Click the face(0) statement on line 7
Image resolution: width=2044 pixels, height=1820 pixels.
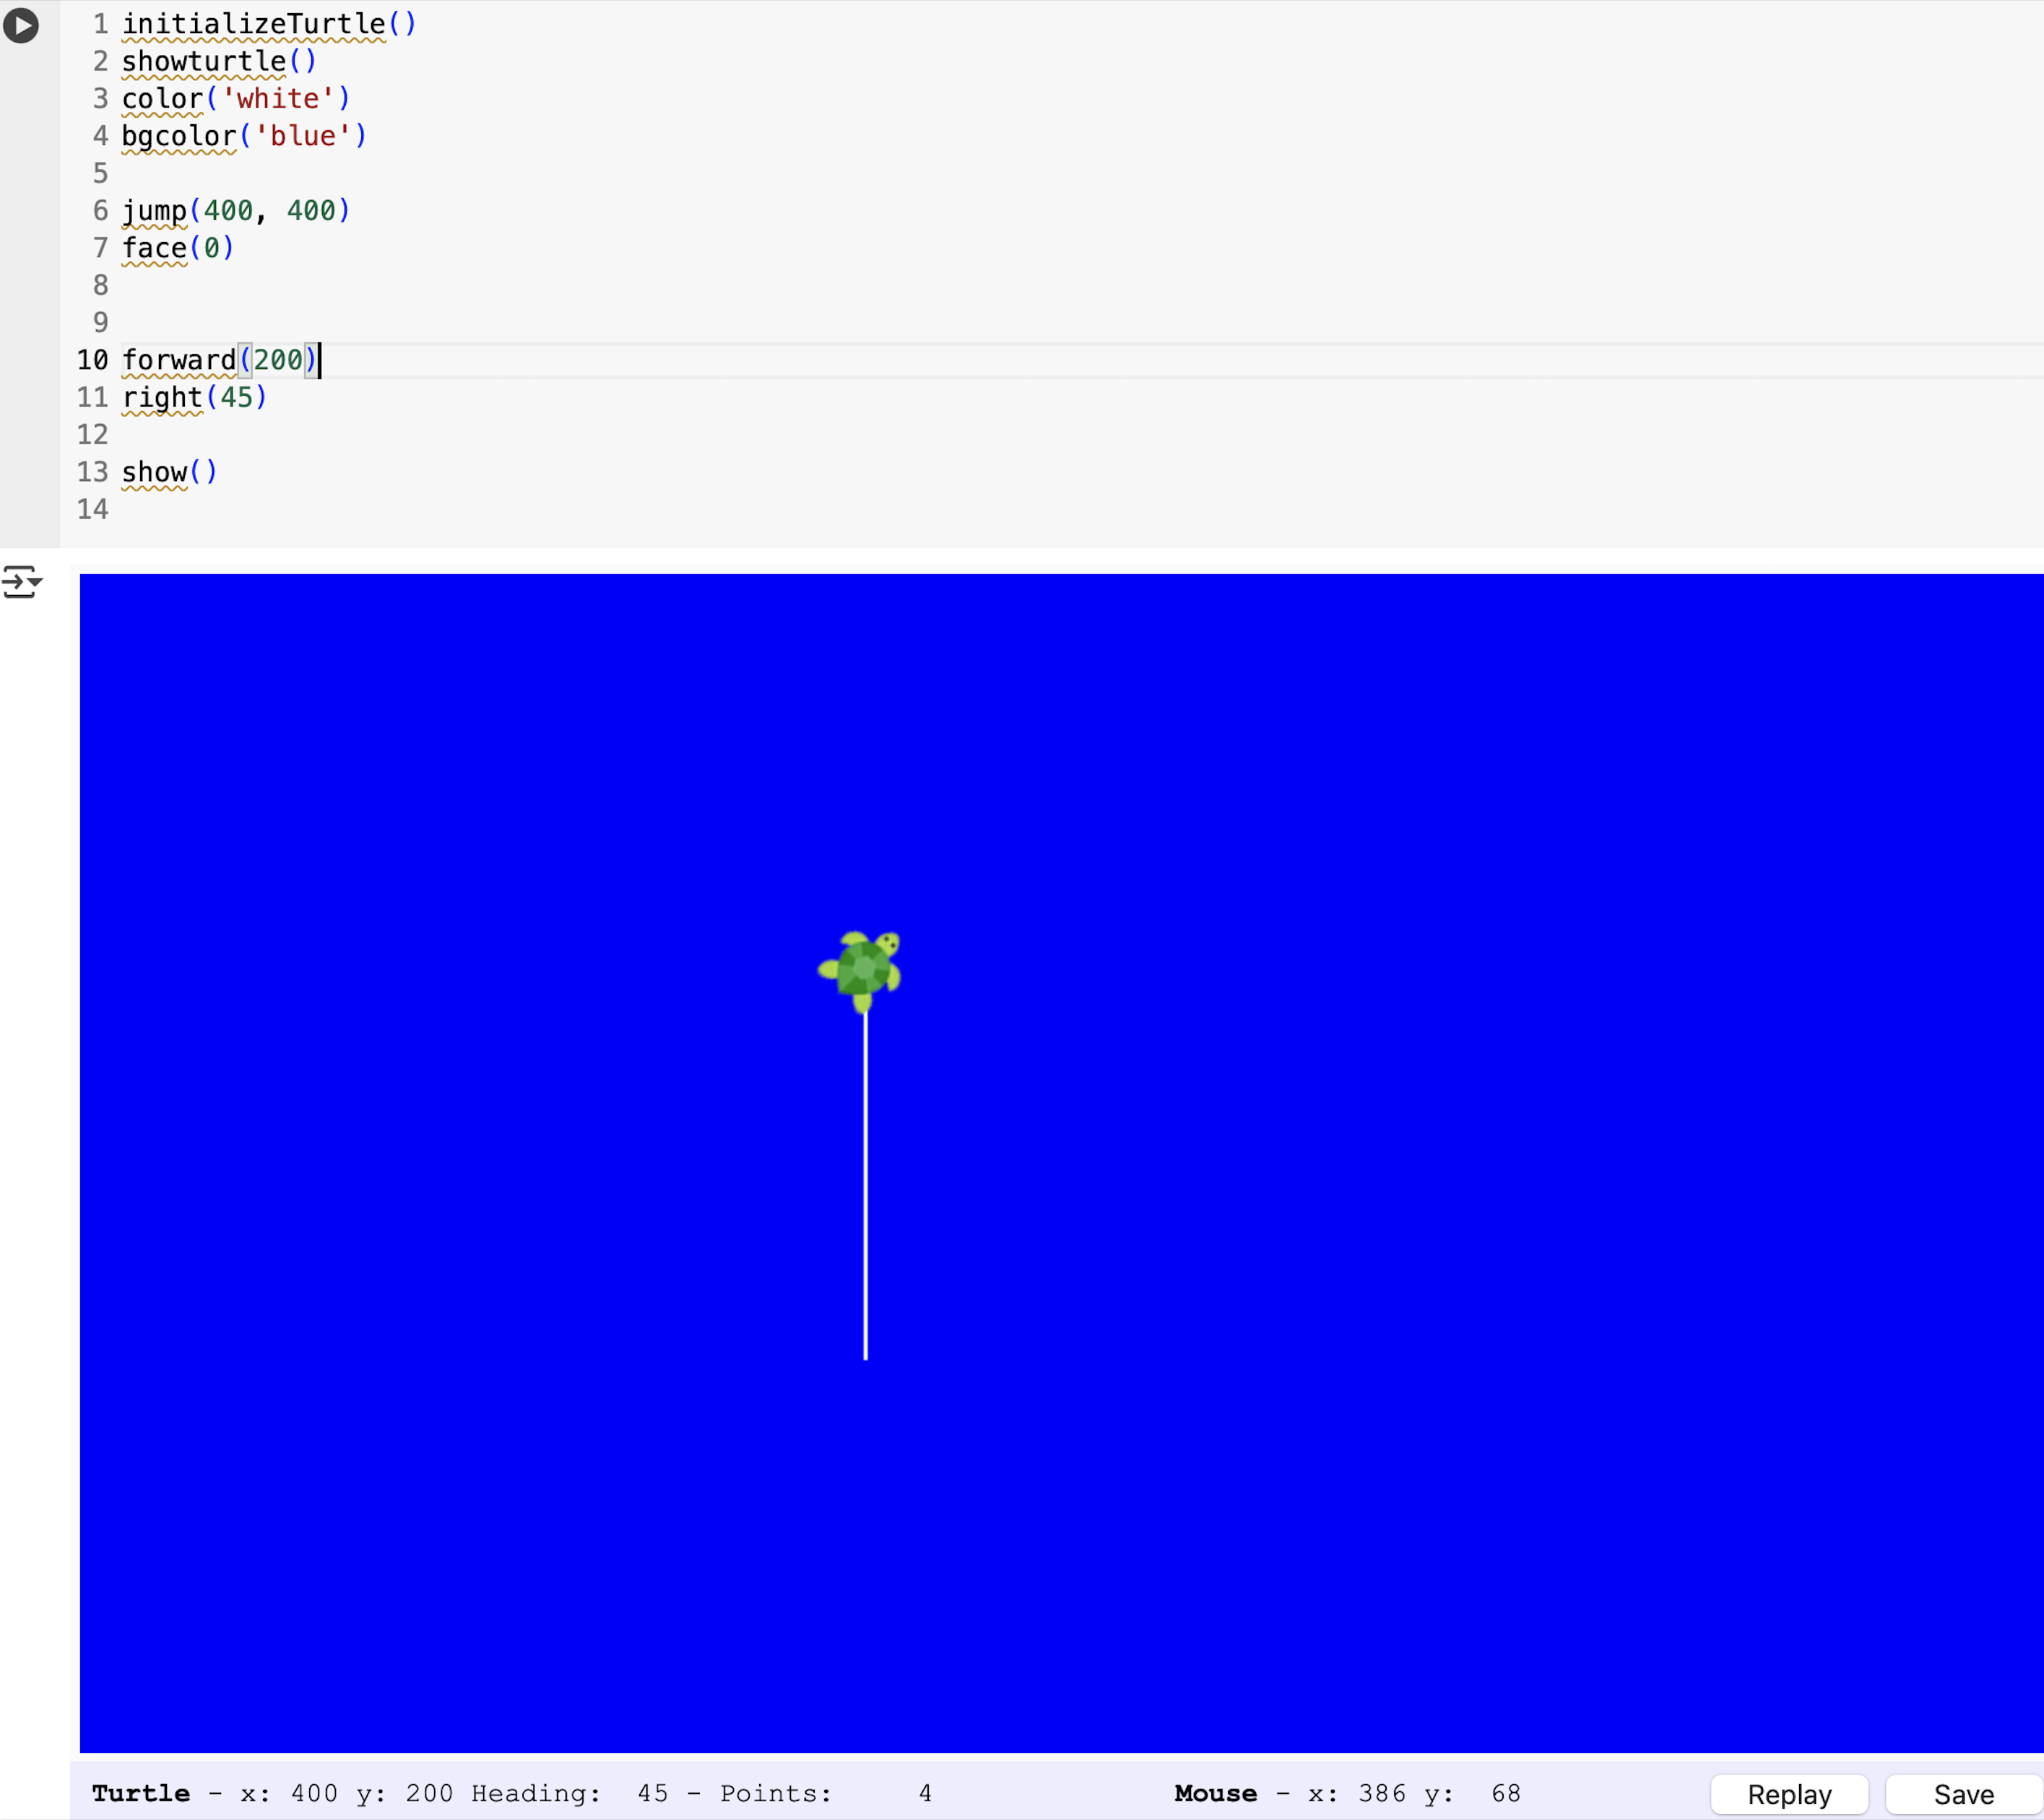pyautogui.click(x=177, y=248)
